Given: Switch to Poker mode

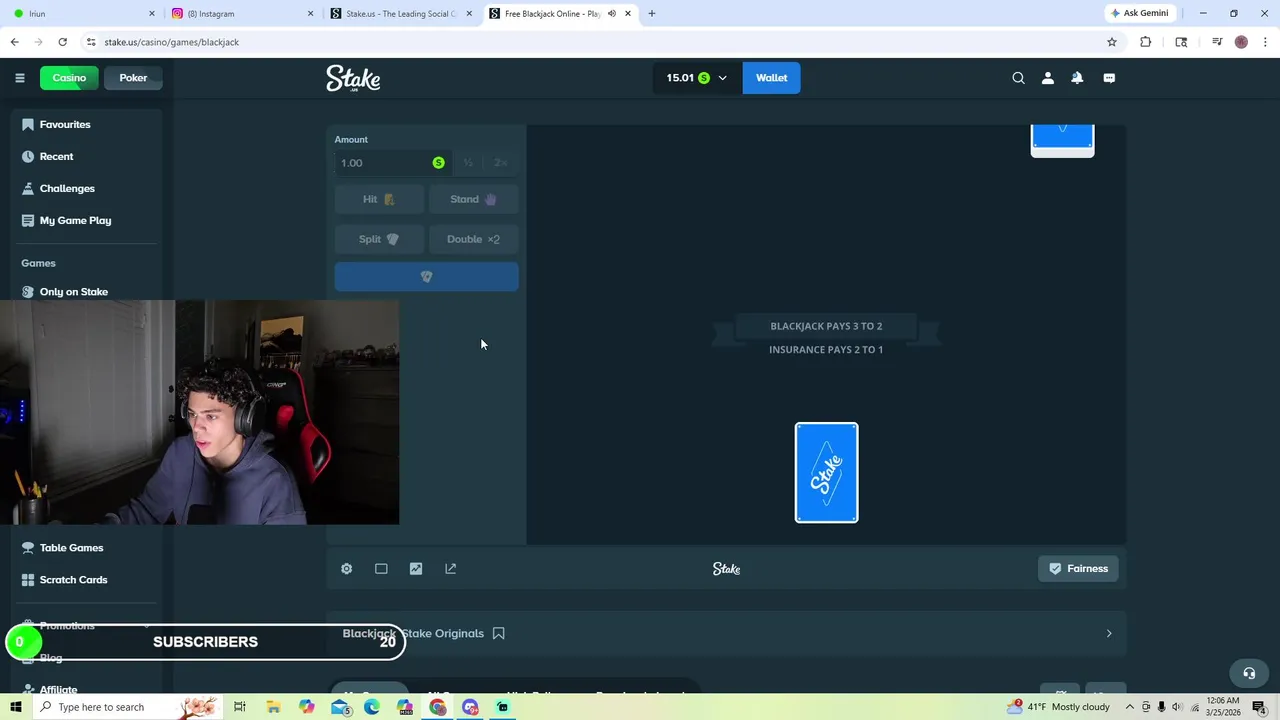Looking at the screenshot, I should click(x=133, y=78).
